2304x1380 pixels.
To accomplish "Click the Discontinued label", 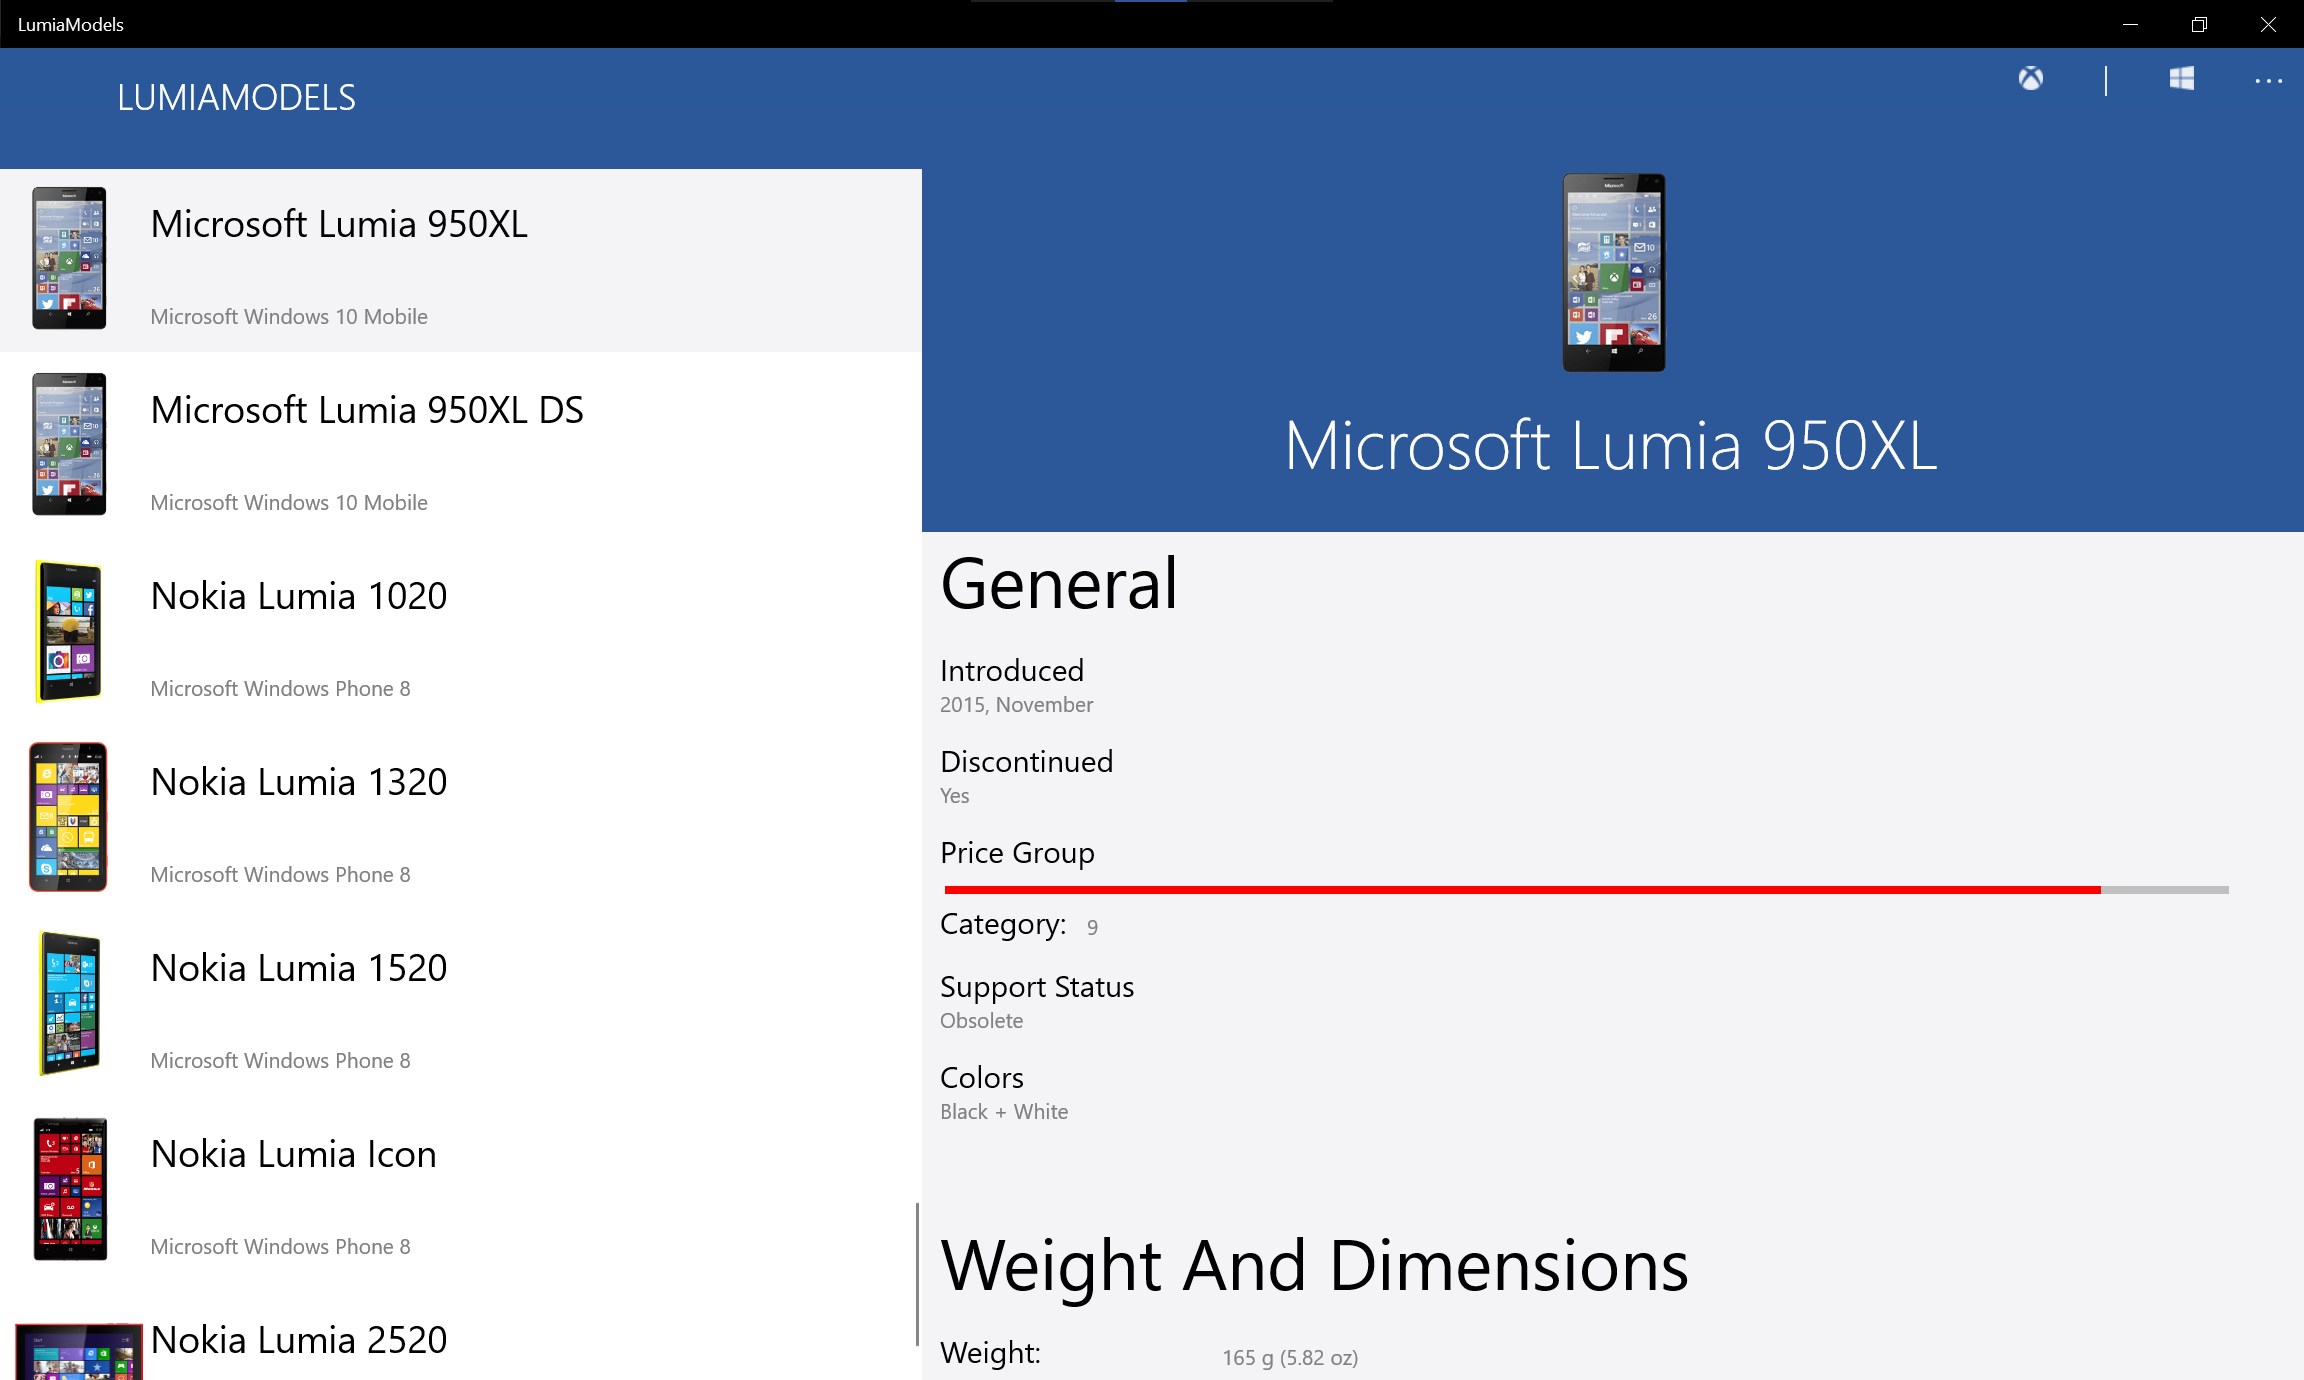I will tap(1026, 761).
